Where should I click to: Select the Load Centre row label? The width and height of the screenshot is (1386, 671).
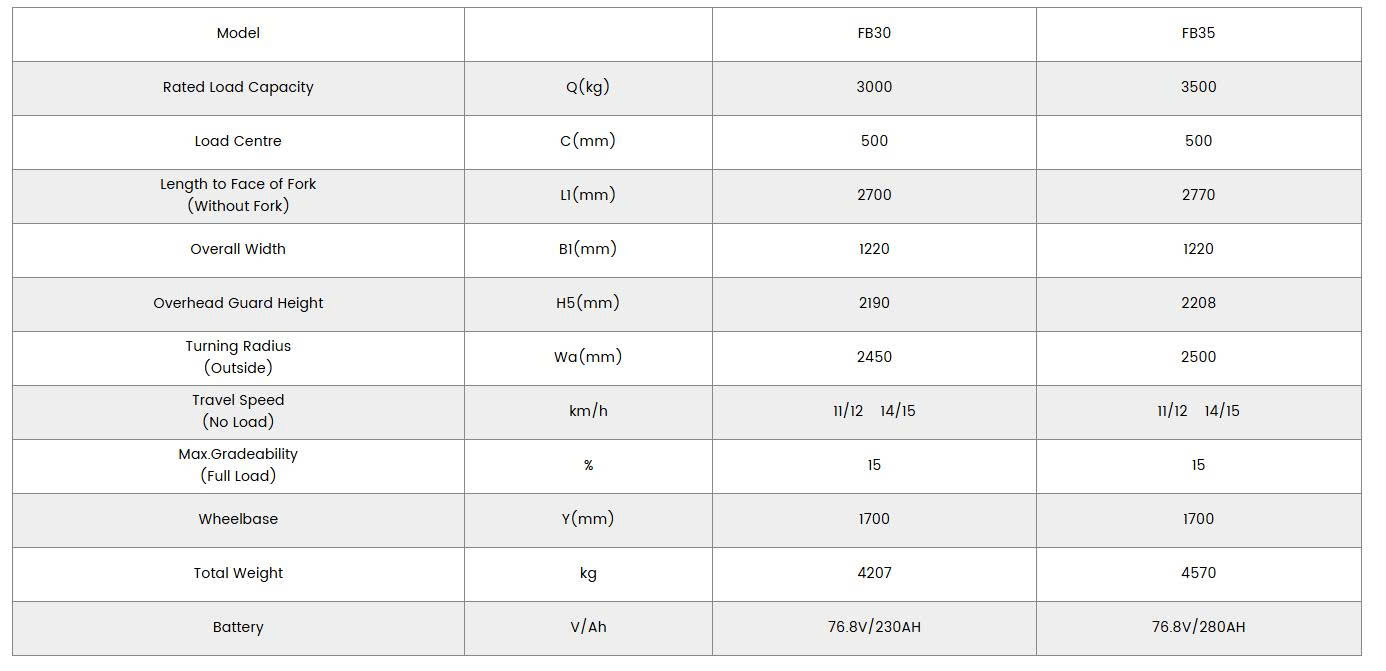pyautogui.click(x=238, y=141)
